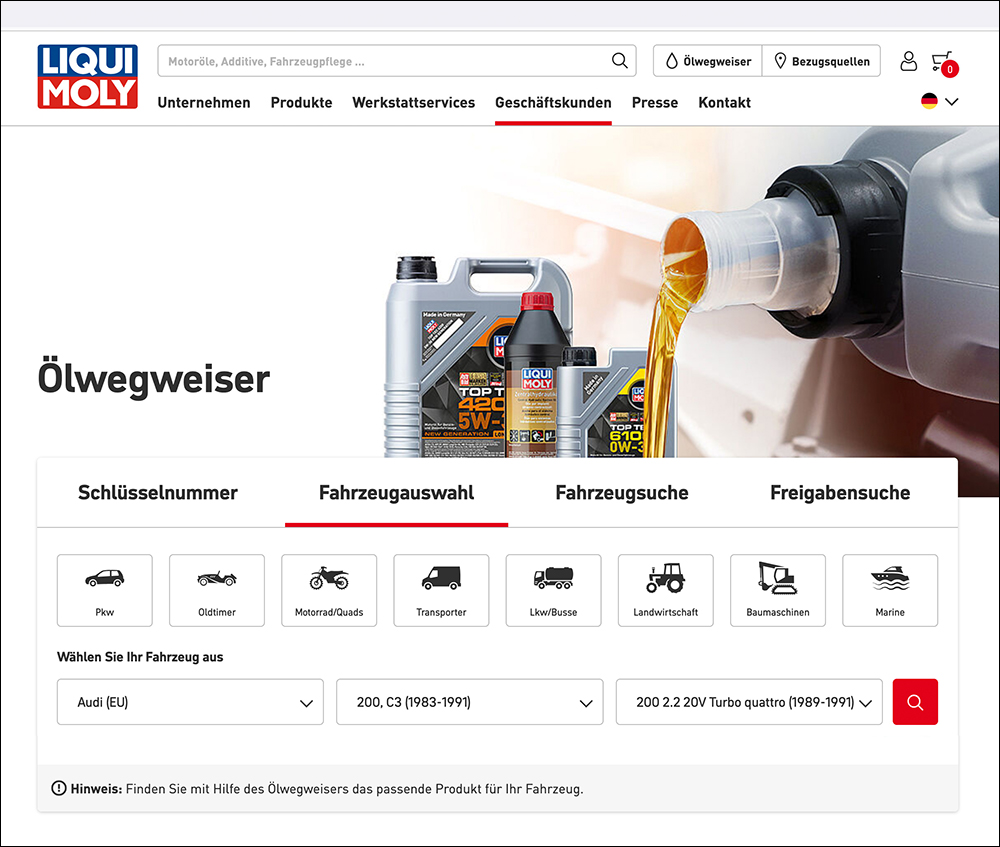
Task: Select the Pkw car category
Action: tap(105, 590)
